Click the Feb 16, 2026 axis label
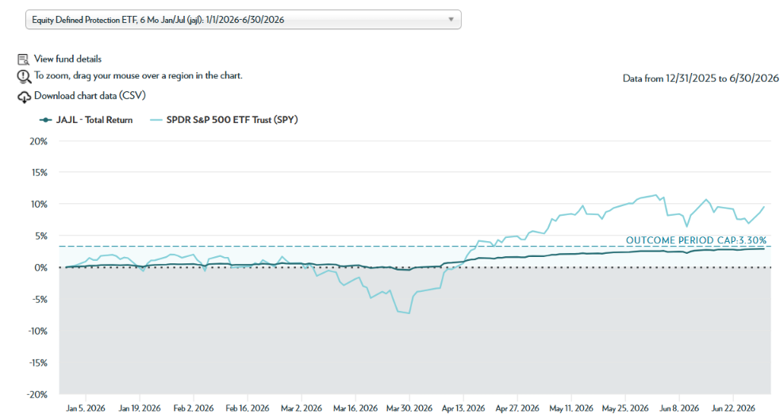 (247, 408)
